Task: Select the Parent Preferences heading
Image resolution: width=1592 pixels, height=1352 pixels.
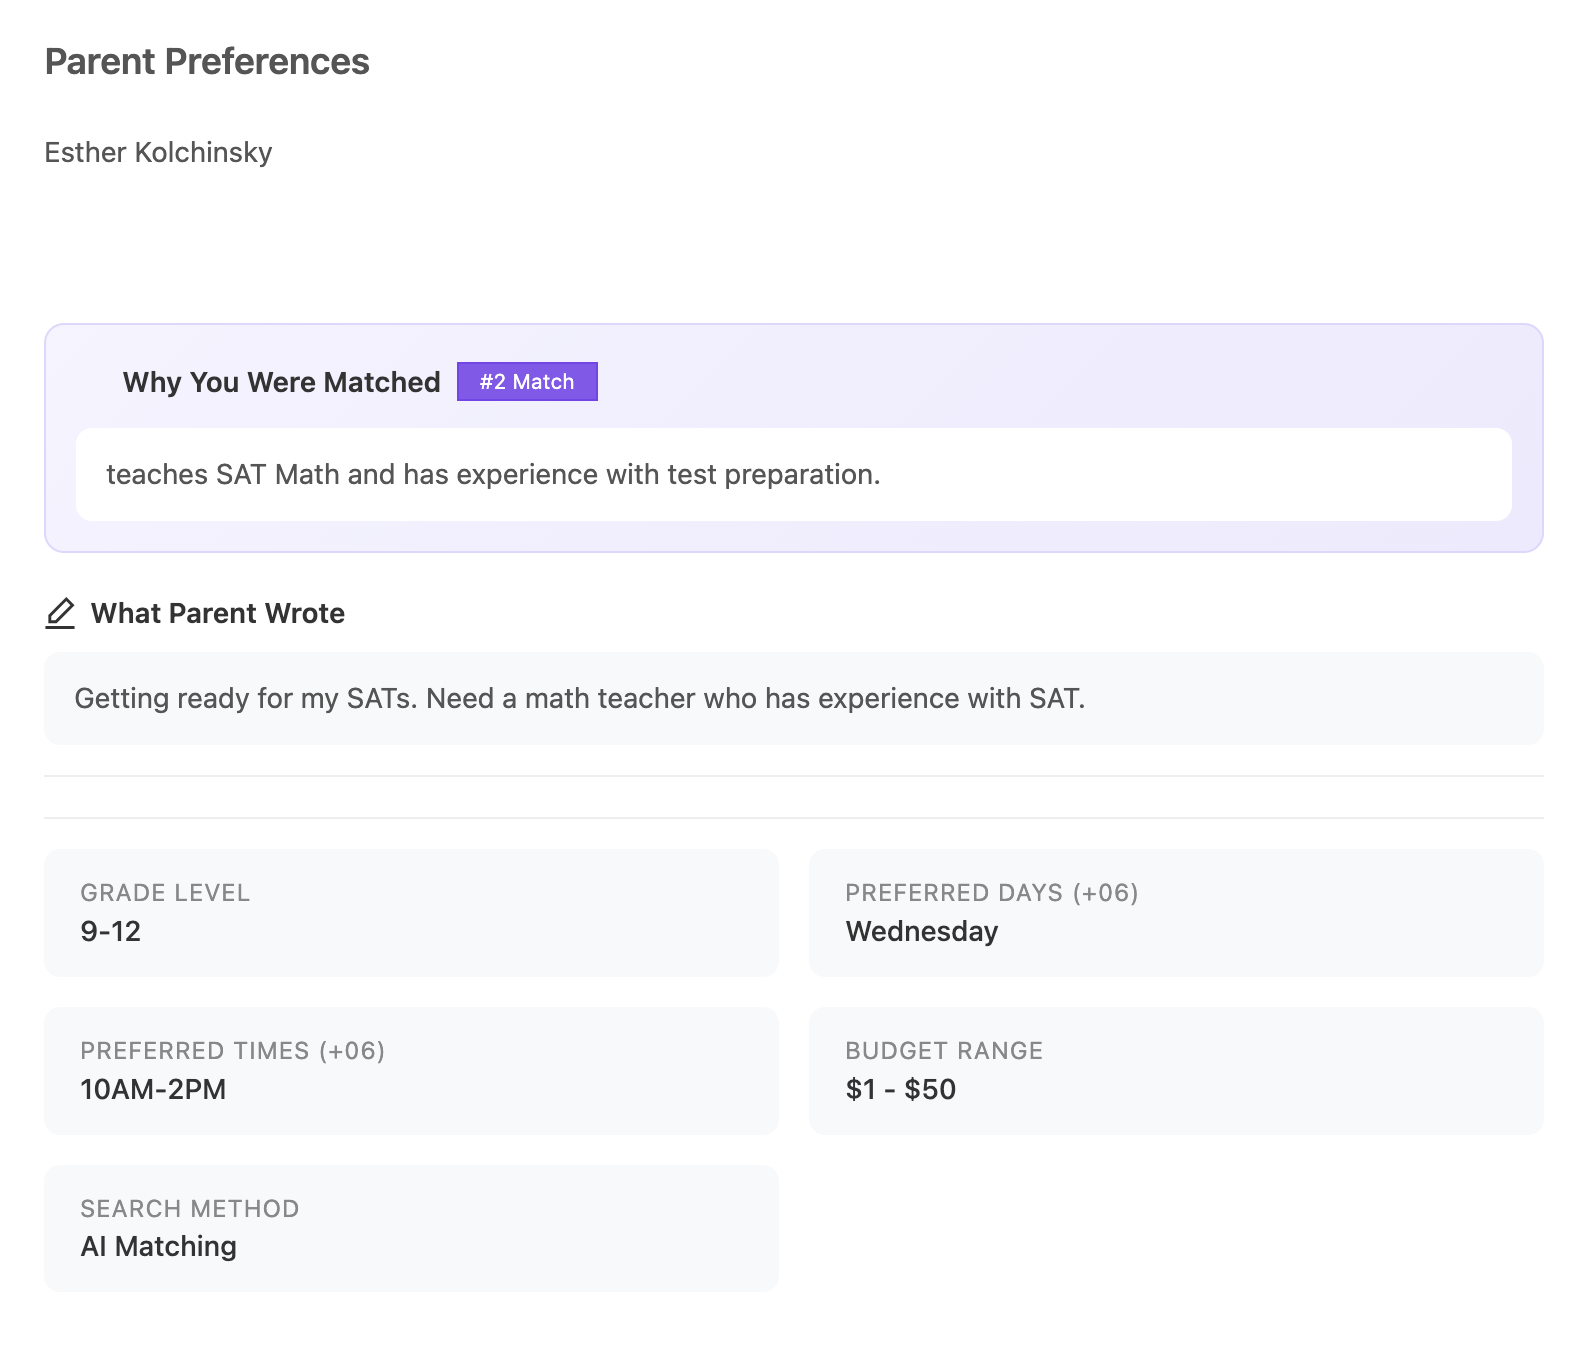Action: [x=206, y=61]
